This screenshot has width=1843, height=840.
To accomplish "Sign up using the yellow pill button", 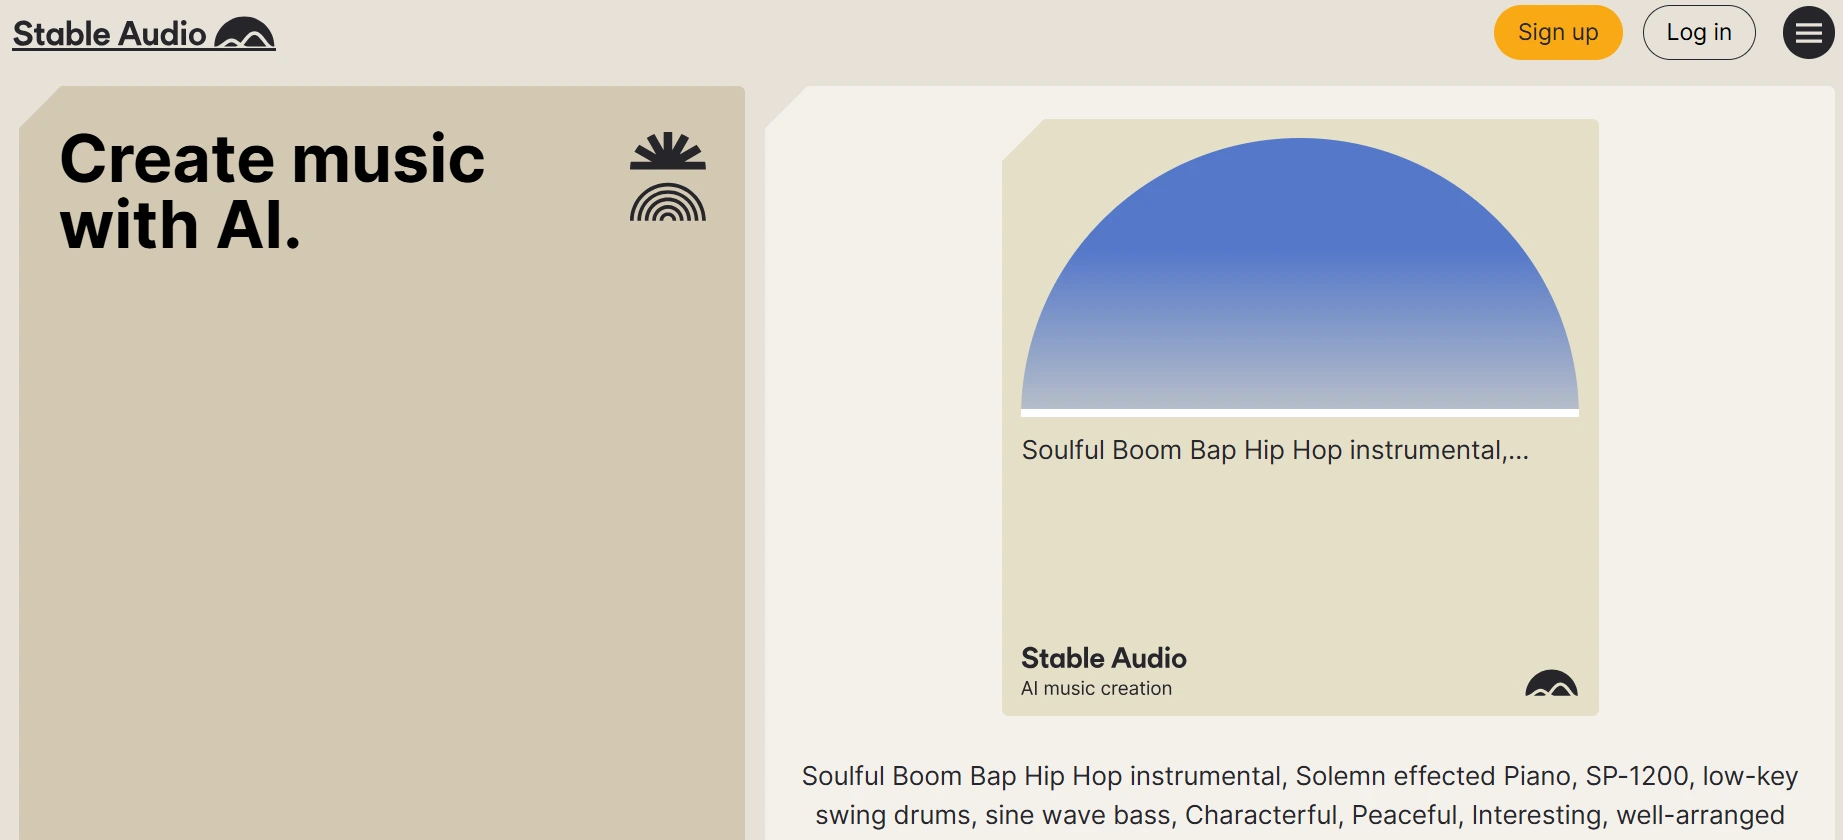I will click(1557, 32).
